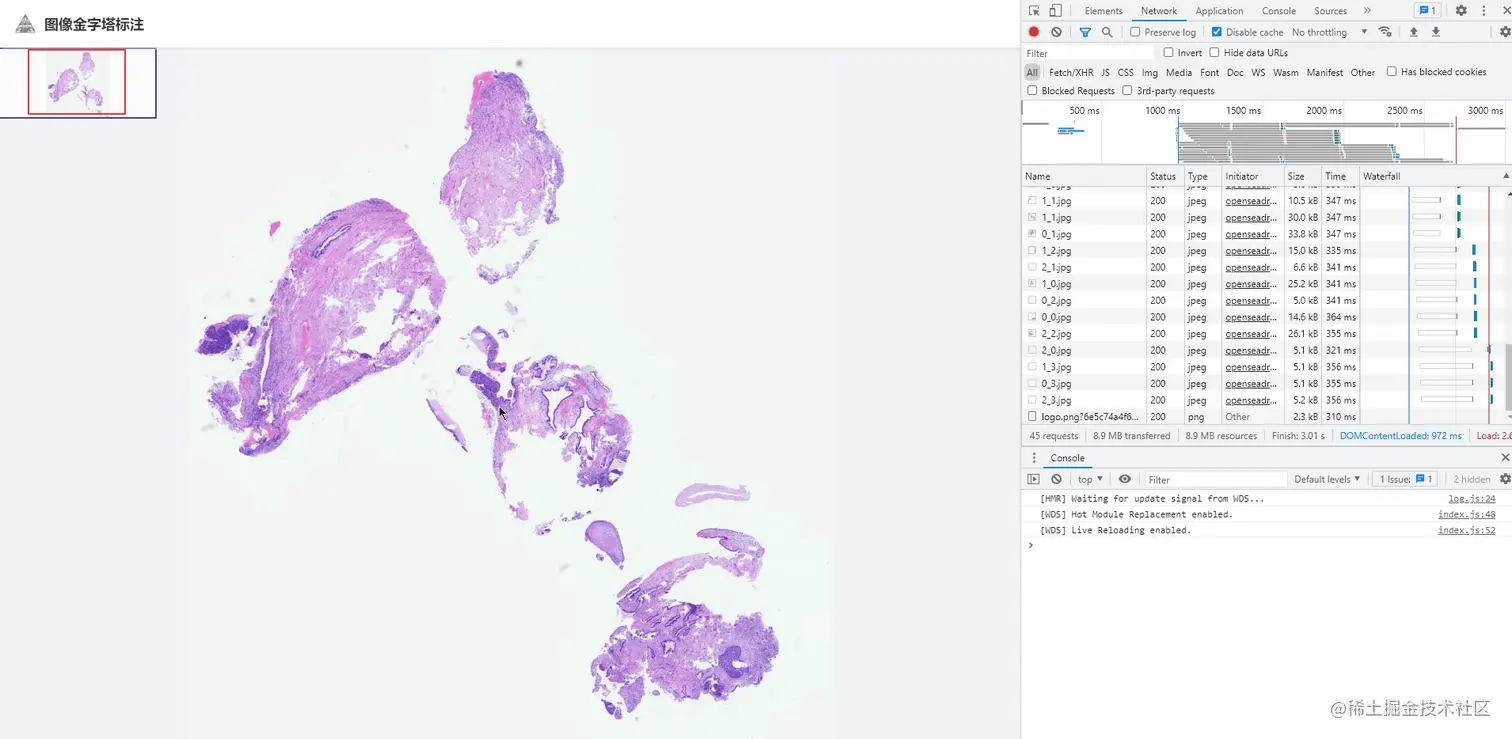
Task: Filter requests by WS type
Action: pyautogui.click(x=1258, y=73)
